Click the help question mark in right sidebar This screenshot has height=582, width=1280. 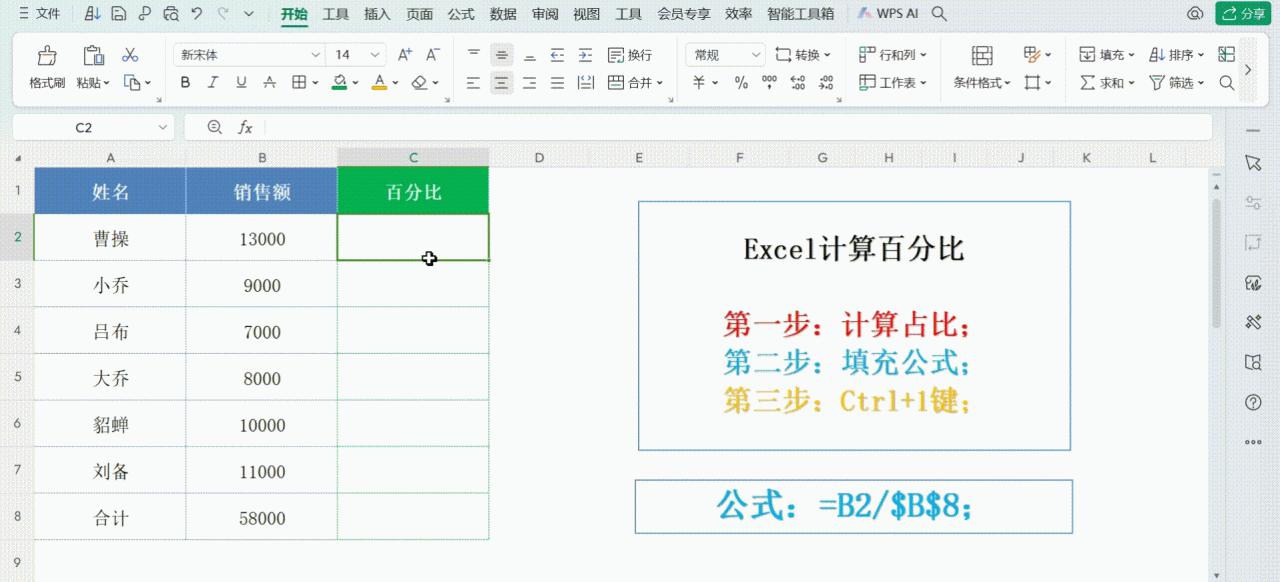pyautogui.click(x=1253, y=402)
